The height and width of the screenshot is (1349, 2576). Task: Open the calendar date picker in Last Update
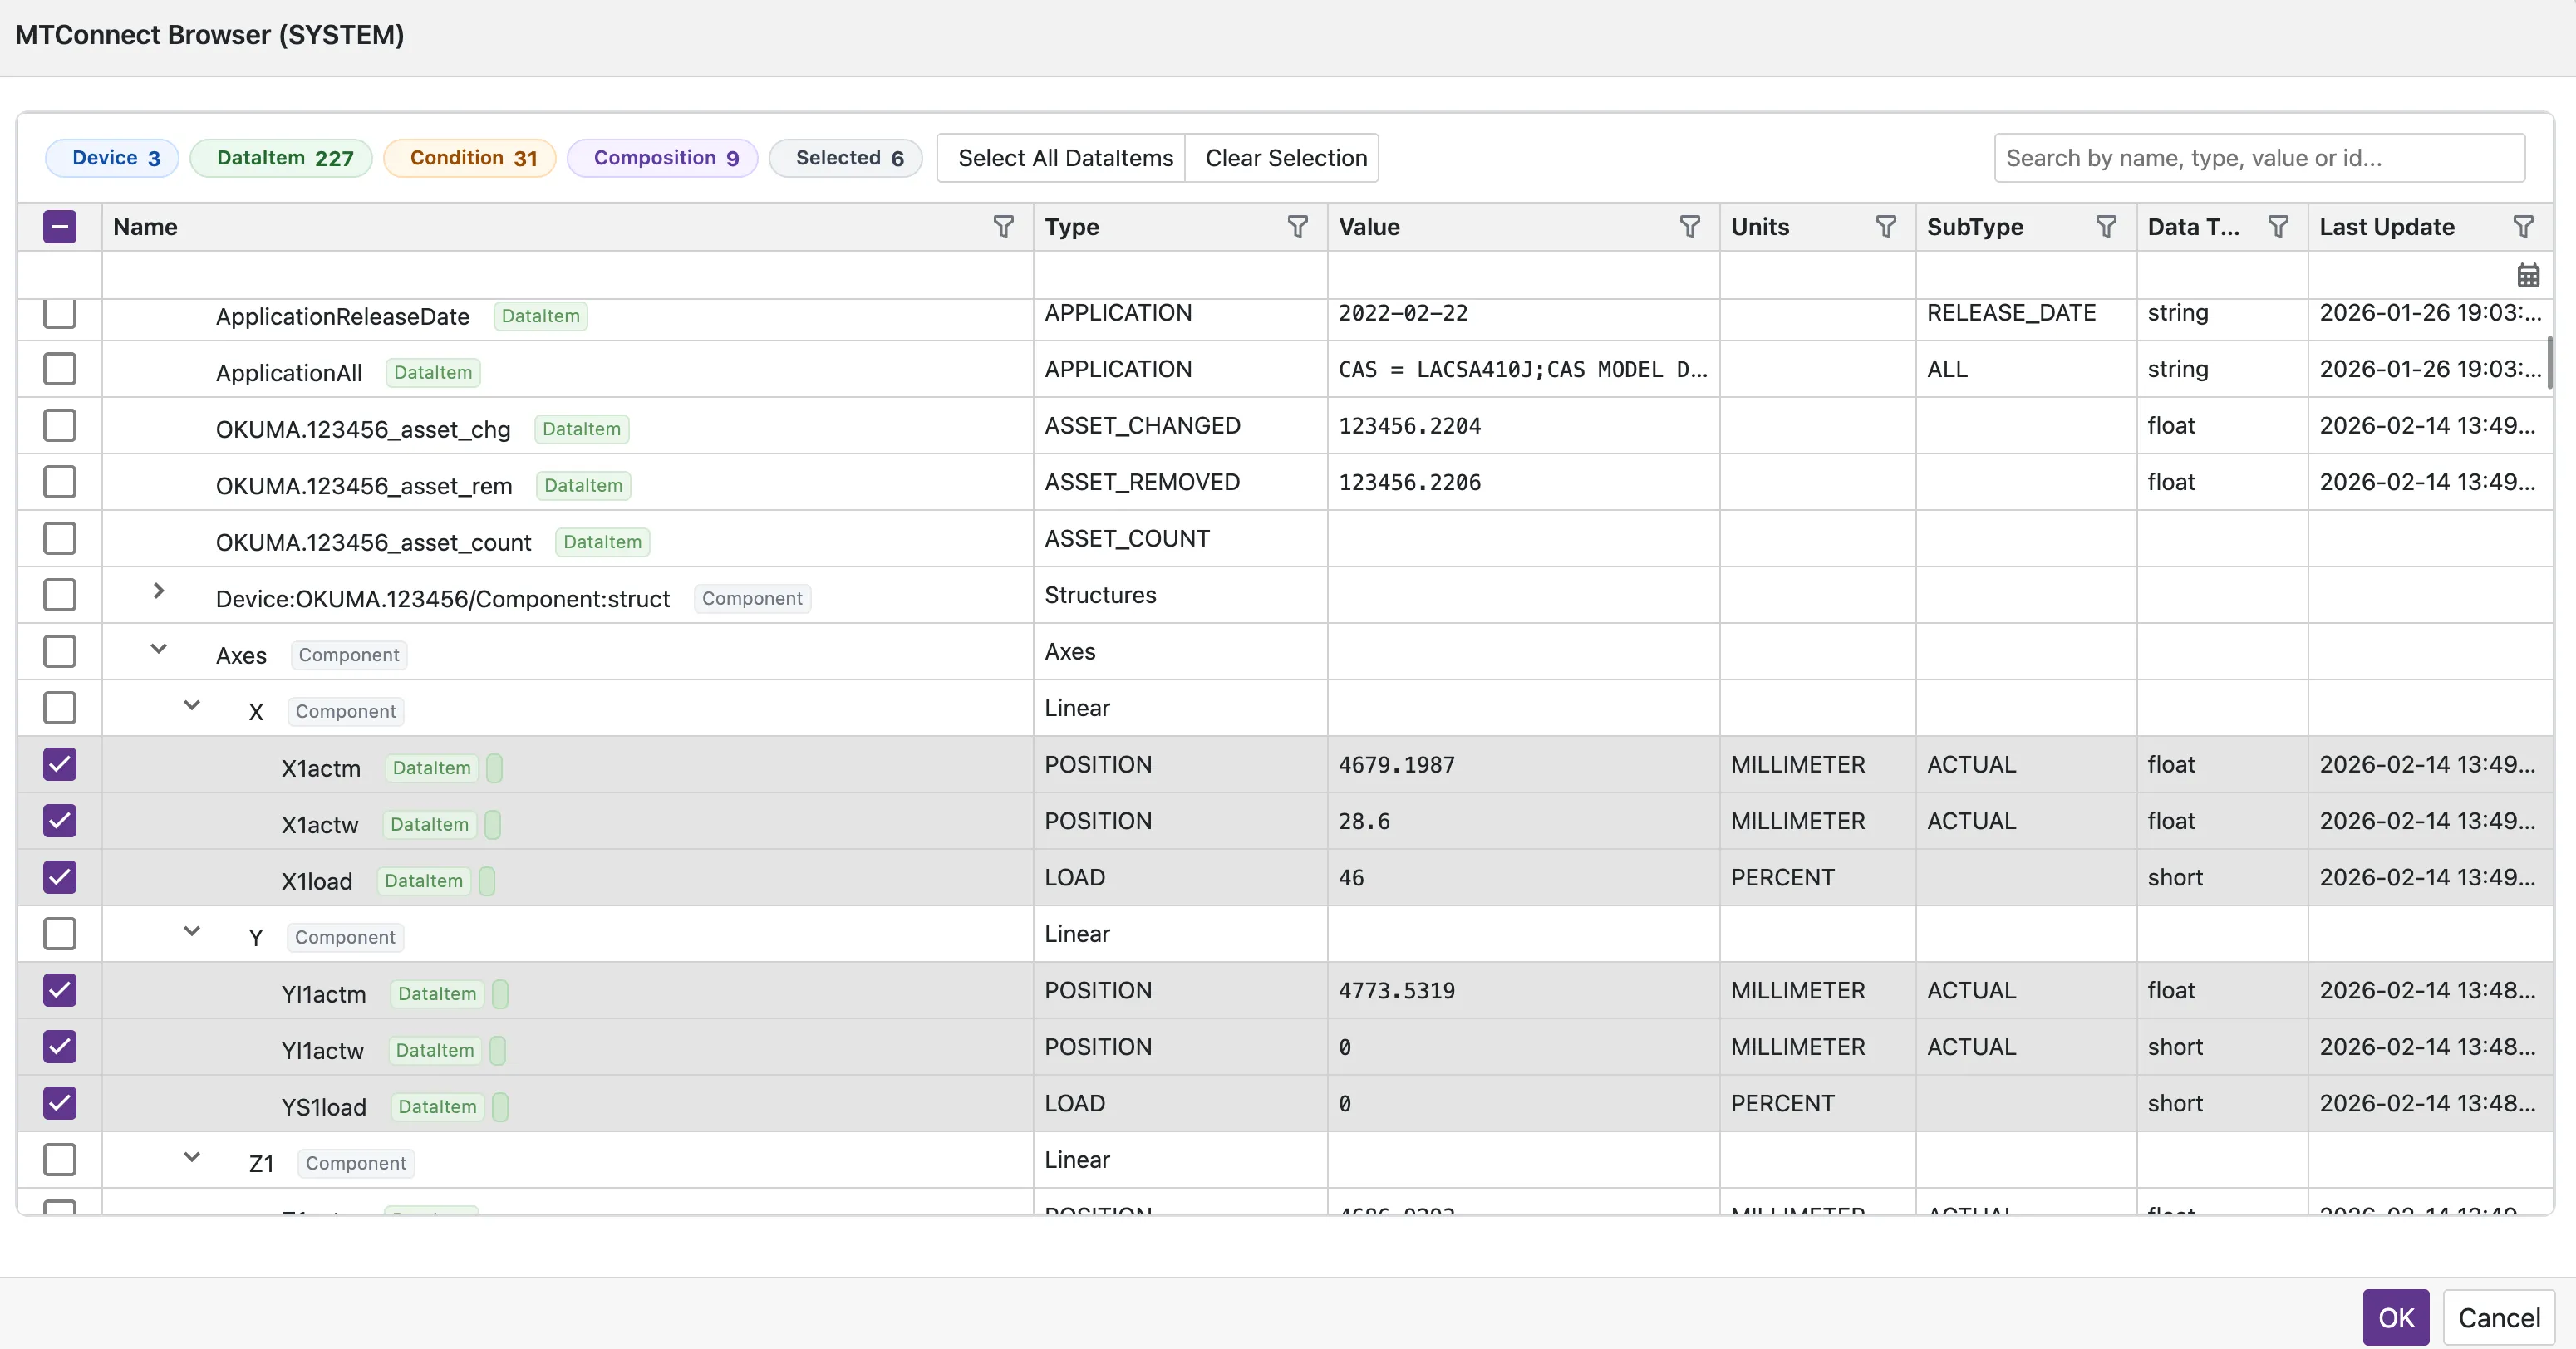pos(2529,276)
